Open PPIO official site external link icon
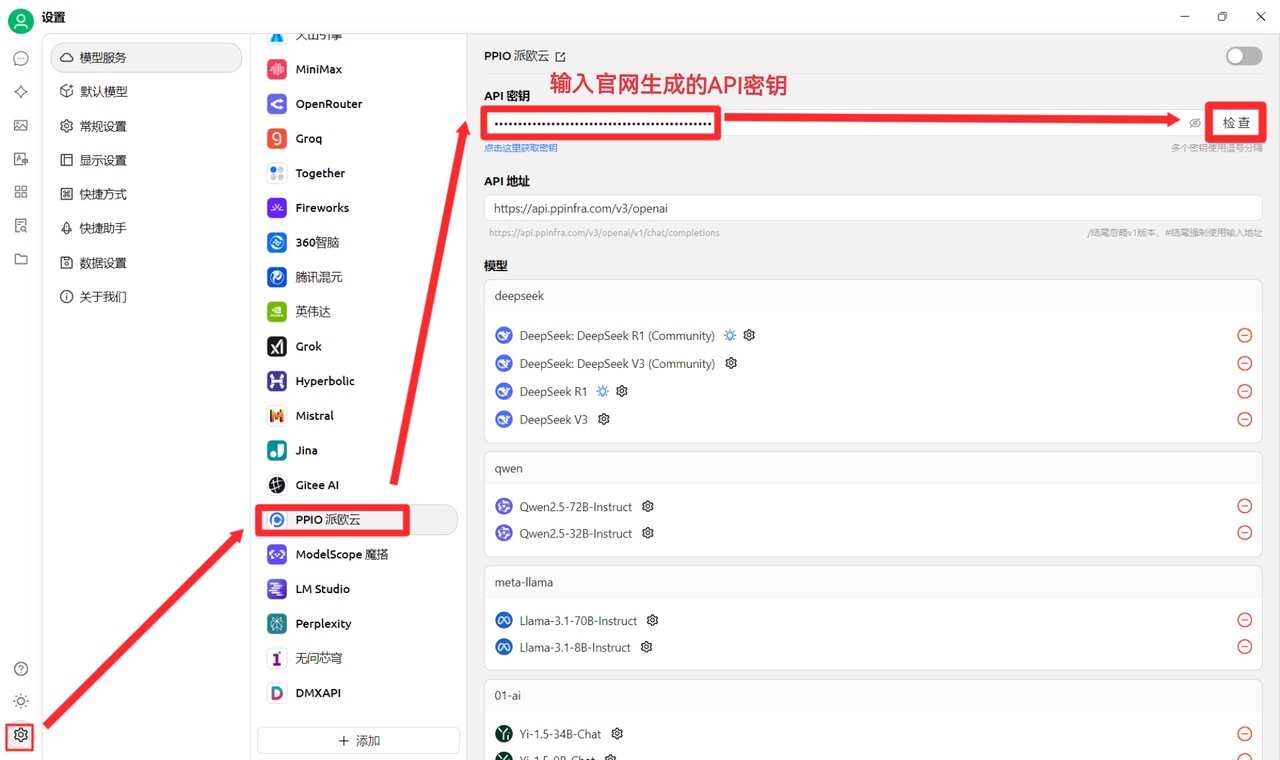The width and height of the screenshot is (1280, 760). pos(560,57)
